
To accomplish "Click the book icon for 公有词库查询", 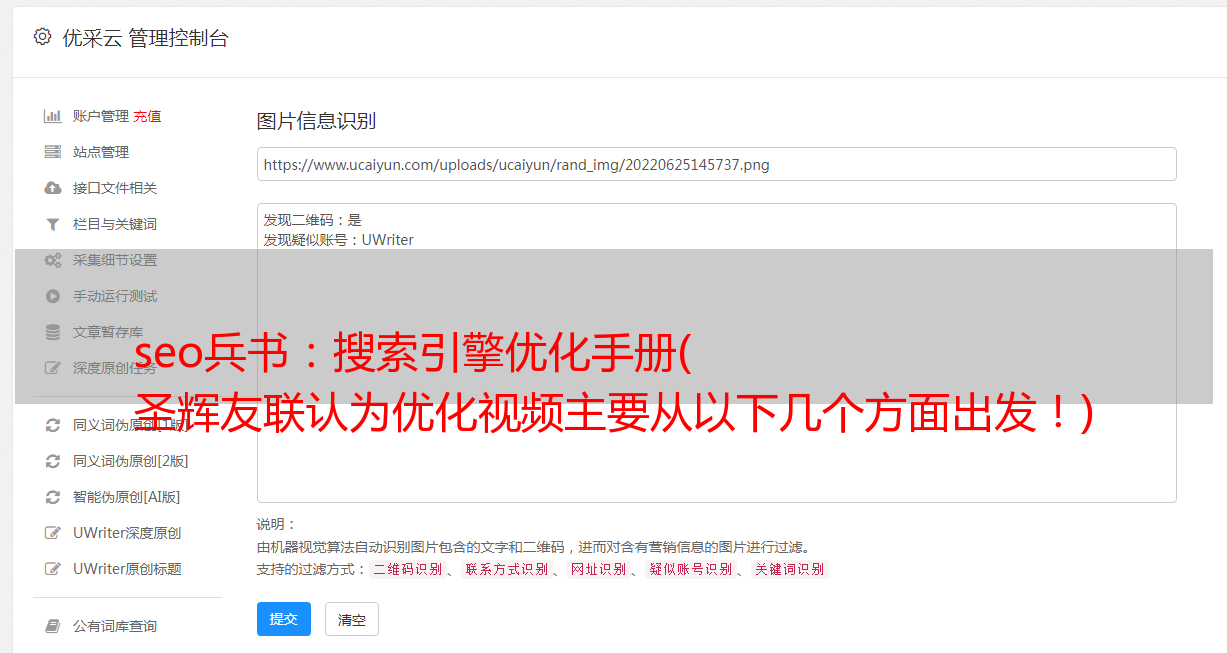I will point(53,626).
